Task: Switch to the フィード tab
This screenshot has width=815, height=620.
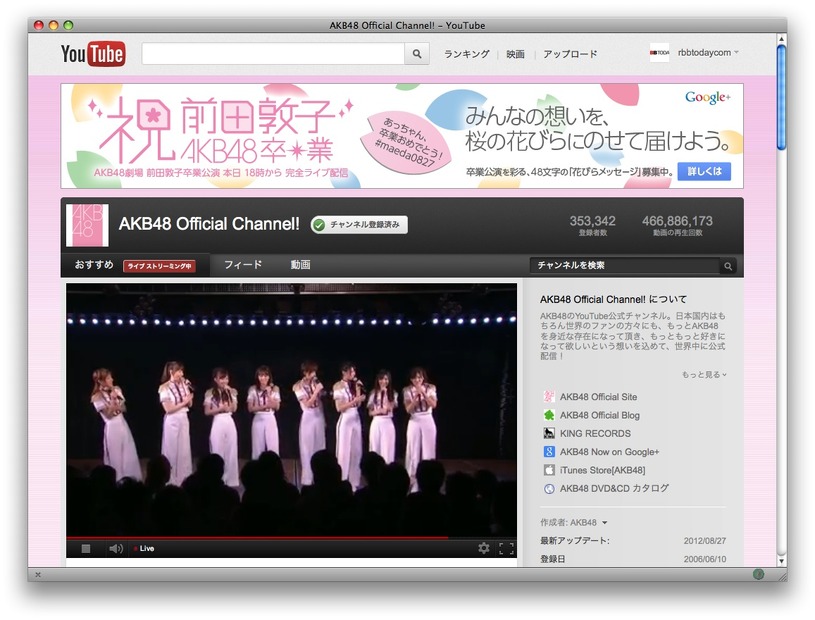Action: click(x=243, y=265)
